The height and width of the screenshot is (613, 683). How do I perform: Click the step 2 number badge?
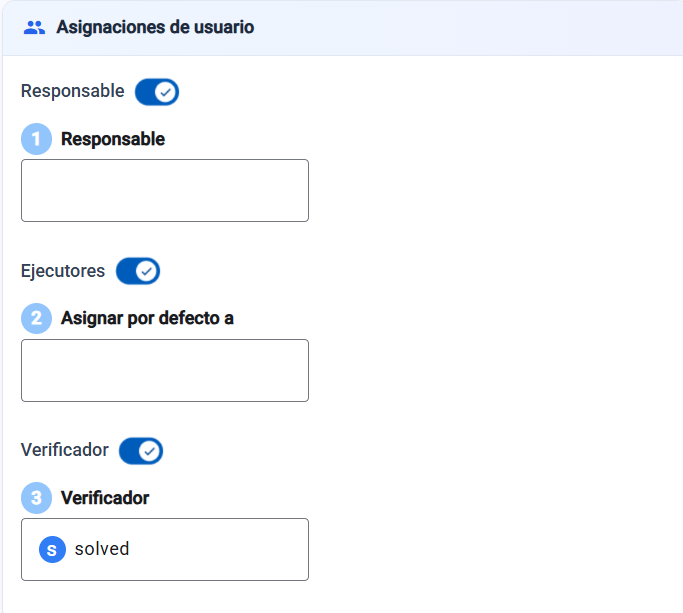[36, 319]
